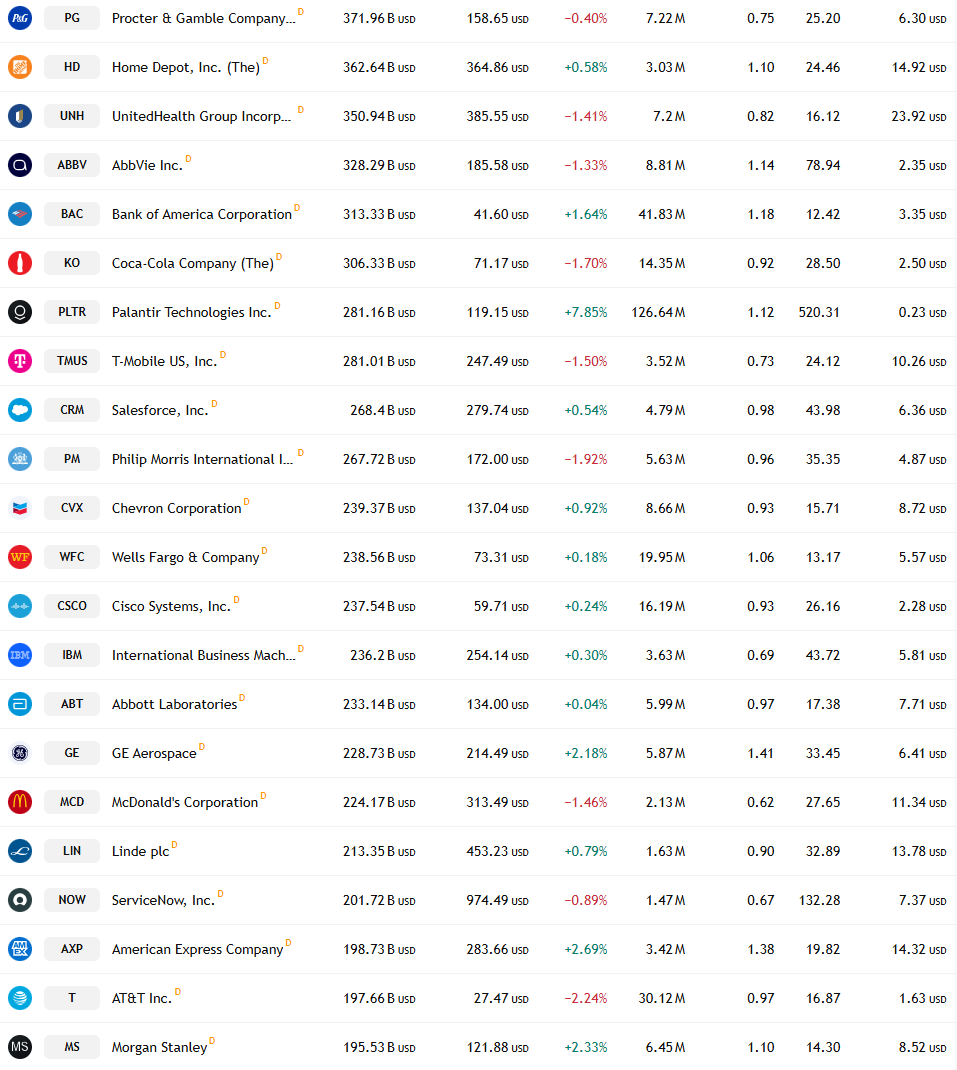Click AT&T change −2.24%

point(586,998)
